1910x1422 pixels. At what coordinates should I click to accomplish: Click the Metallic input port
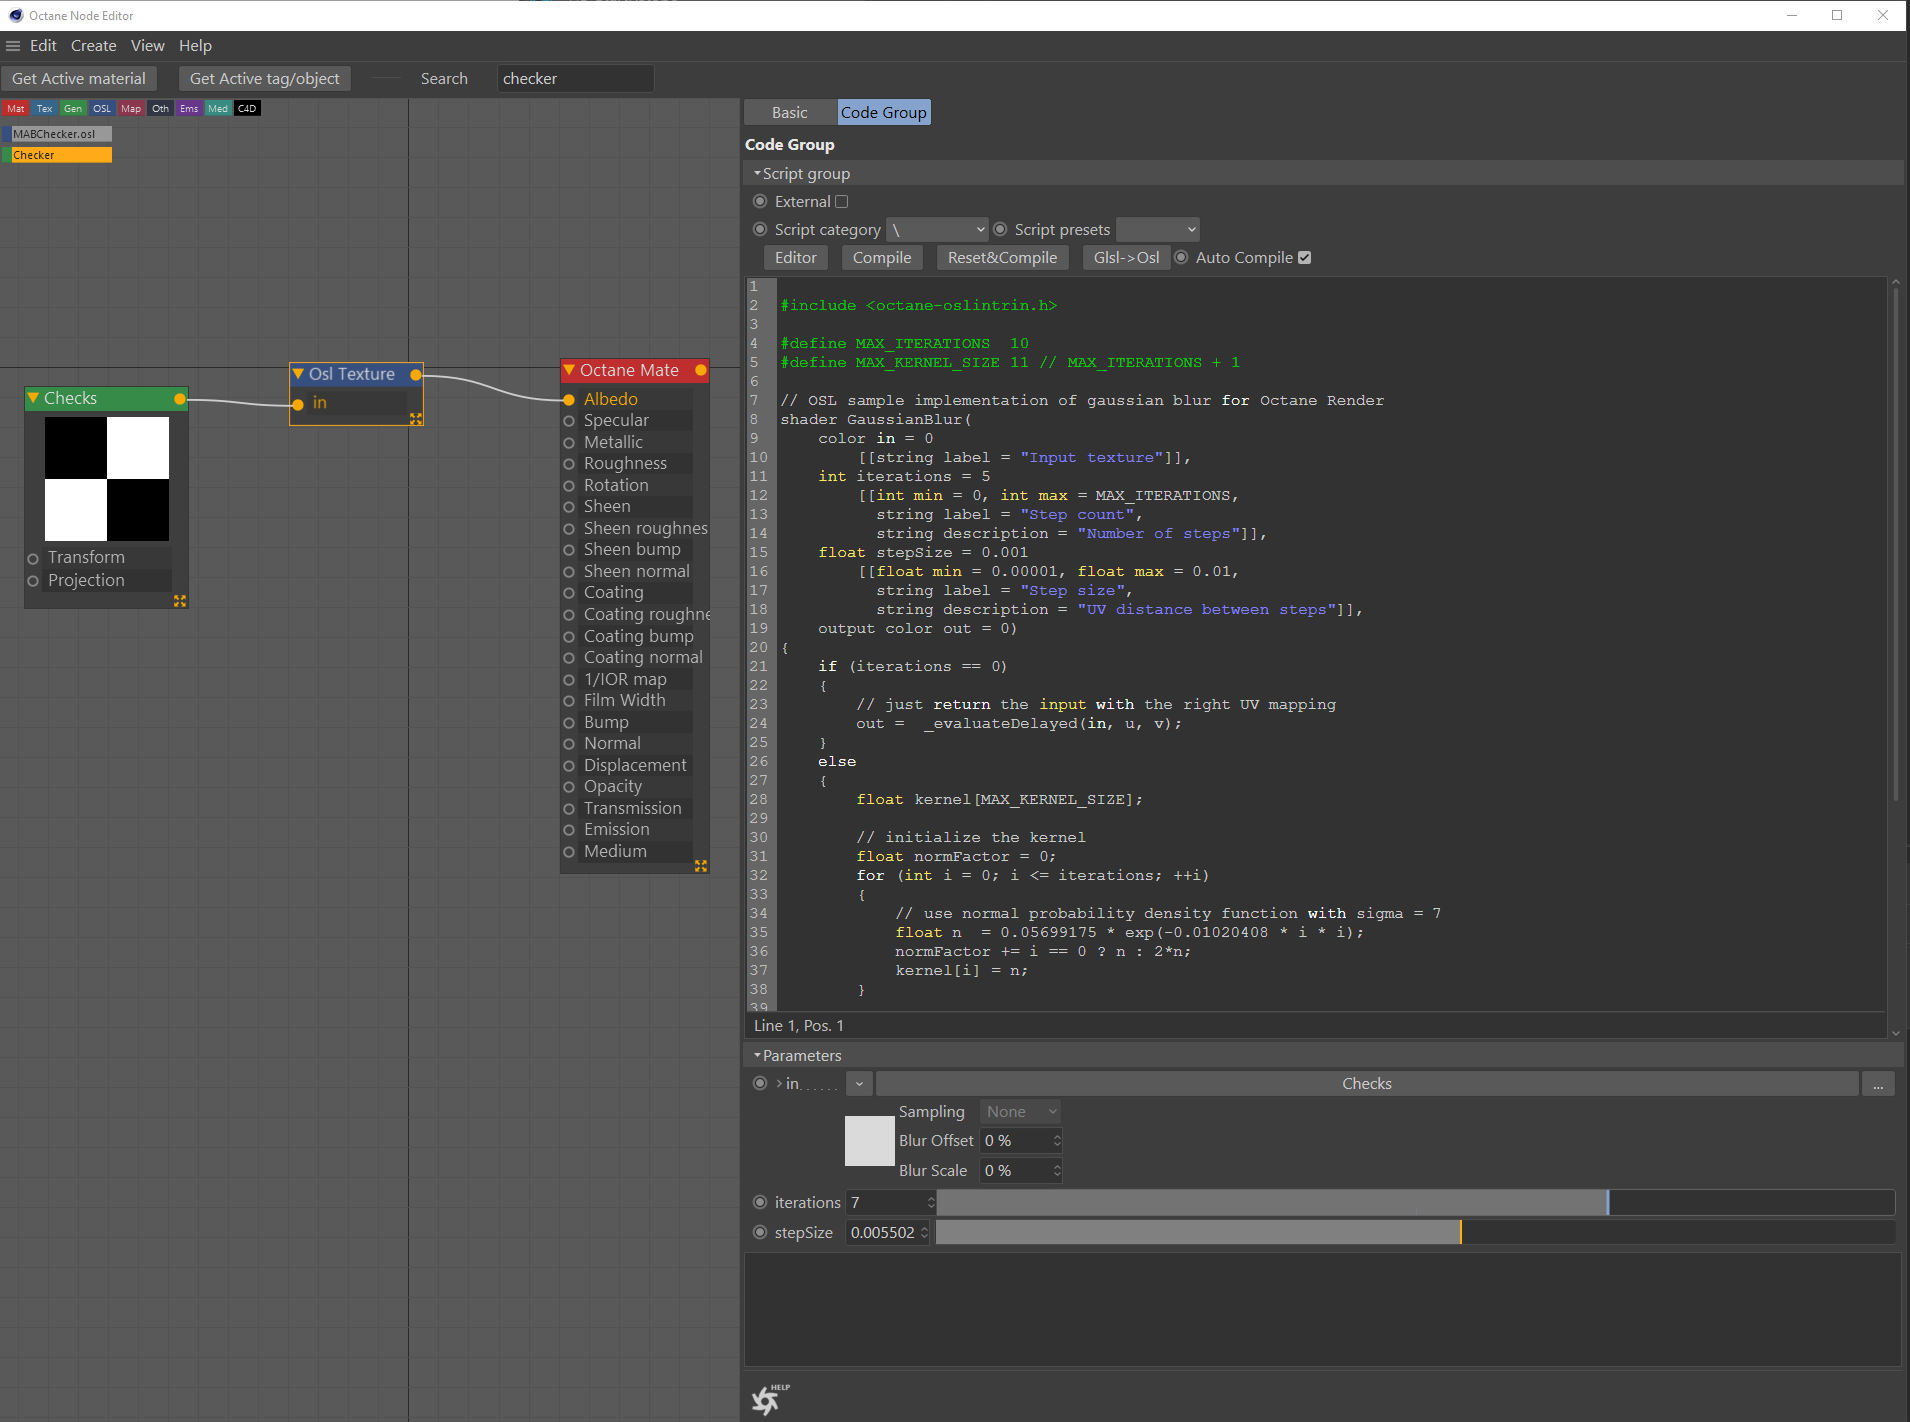point(569,443)
